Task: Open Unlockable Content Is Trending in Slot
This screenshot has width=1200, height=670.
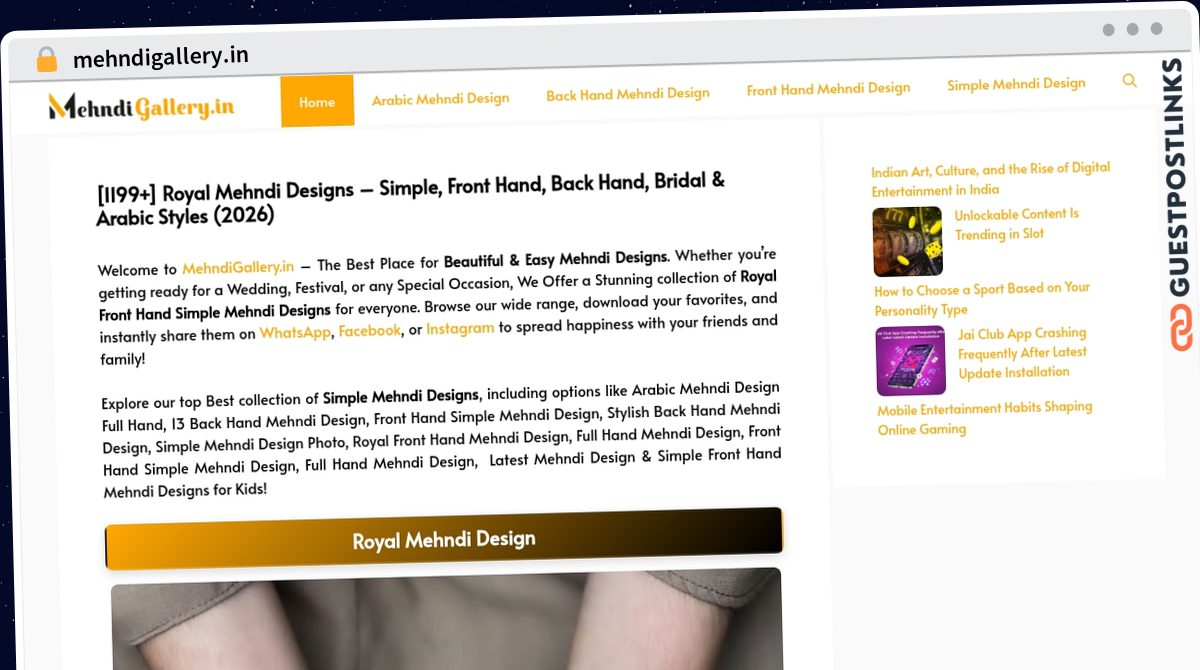Action: [x=1016, y=224]
